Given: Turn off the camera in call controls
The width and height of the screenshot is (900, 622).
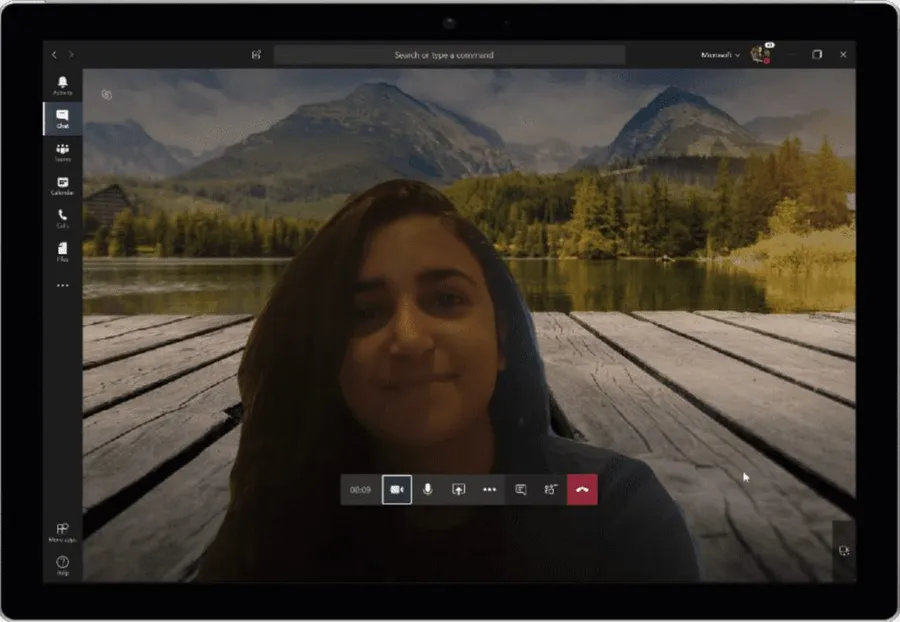Looking at the screenshot, I should point(397,490).
